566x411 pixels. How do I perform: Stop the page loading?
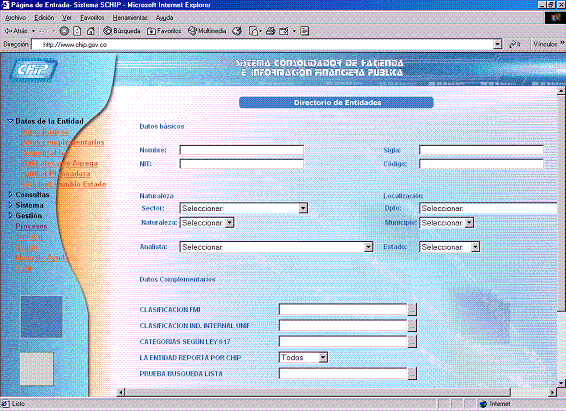tap(64, 31)
